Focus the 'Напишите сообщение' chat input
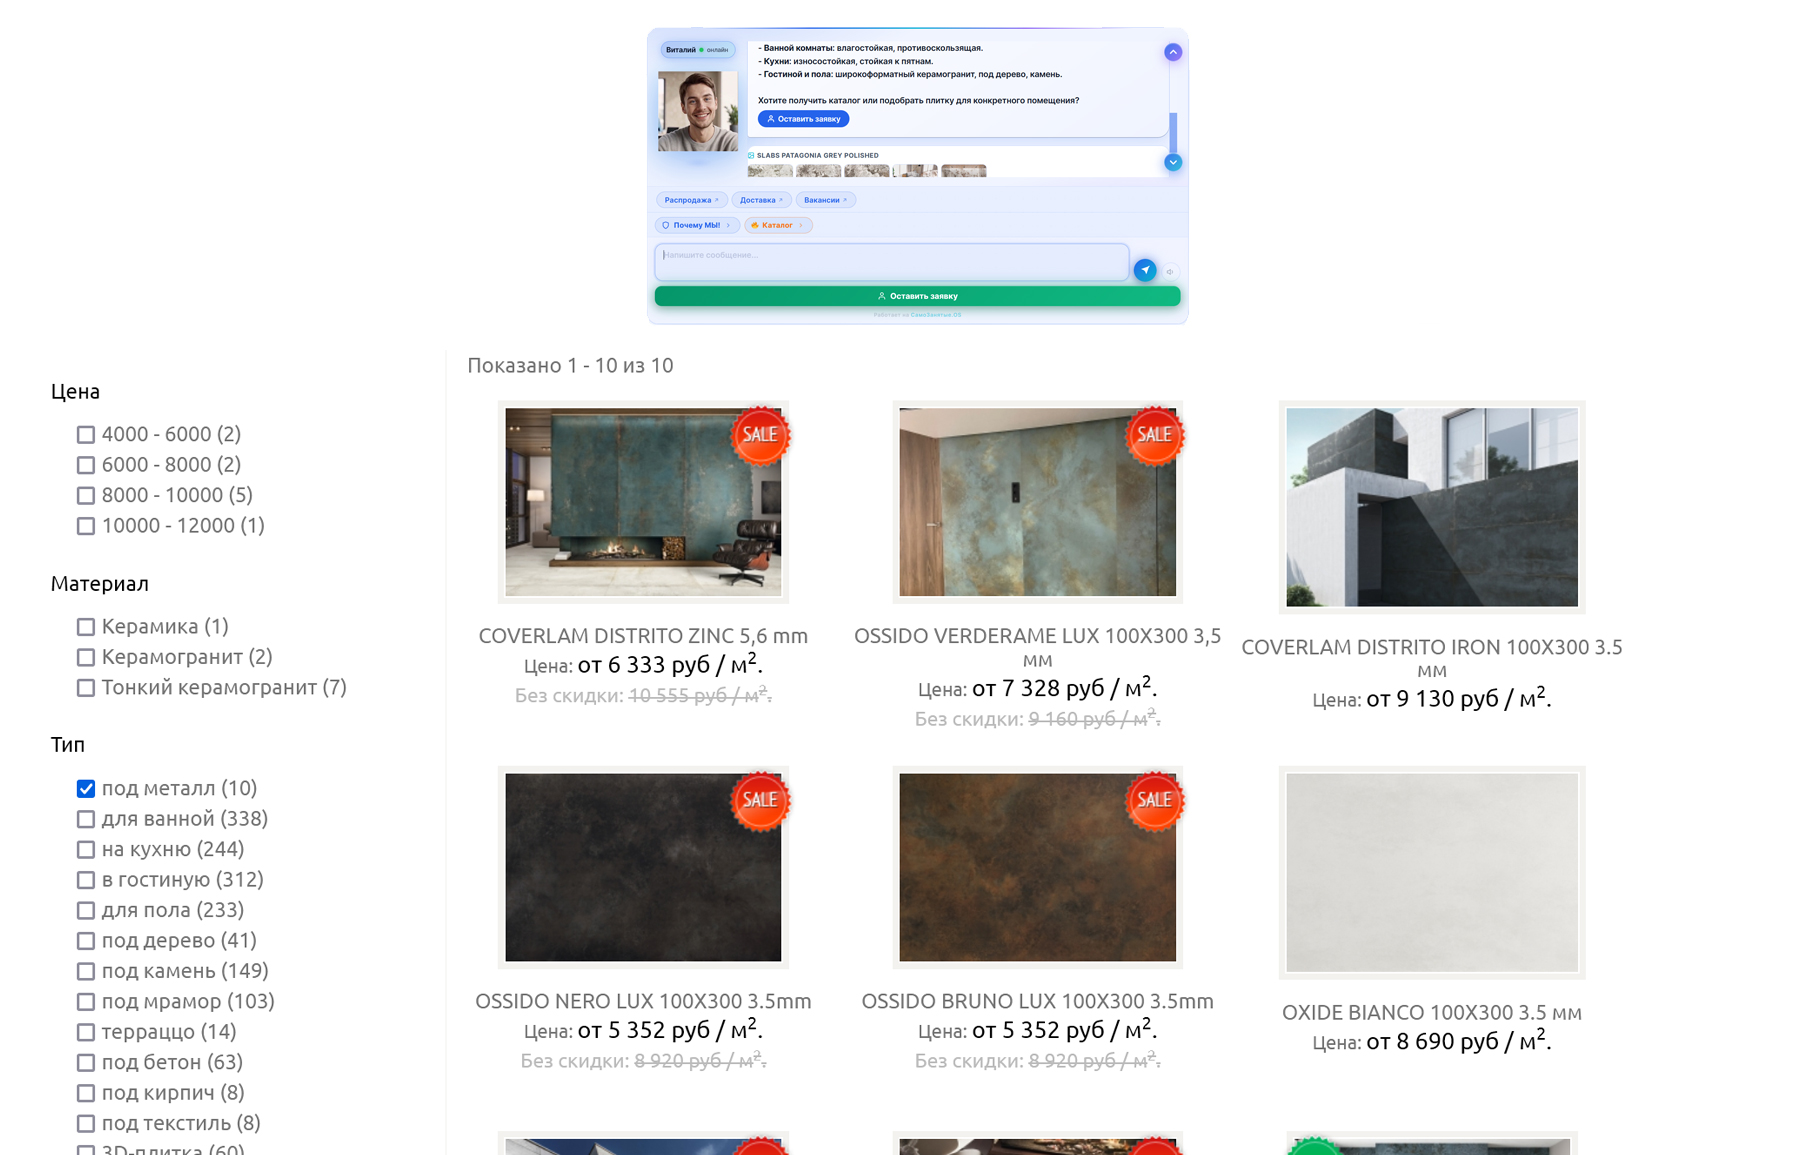 891,262
